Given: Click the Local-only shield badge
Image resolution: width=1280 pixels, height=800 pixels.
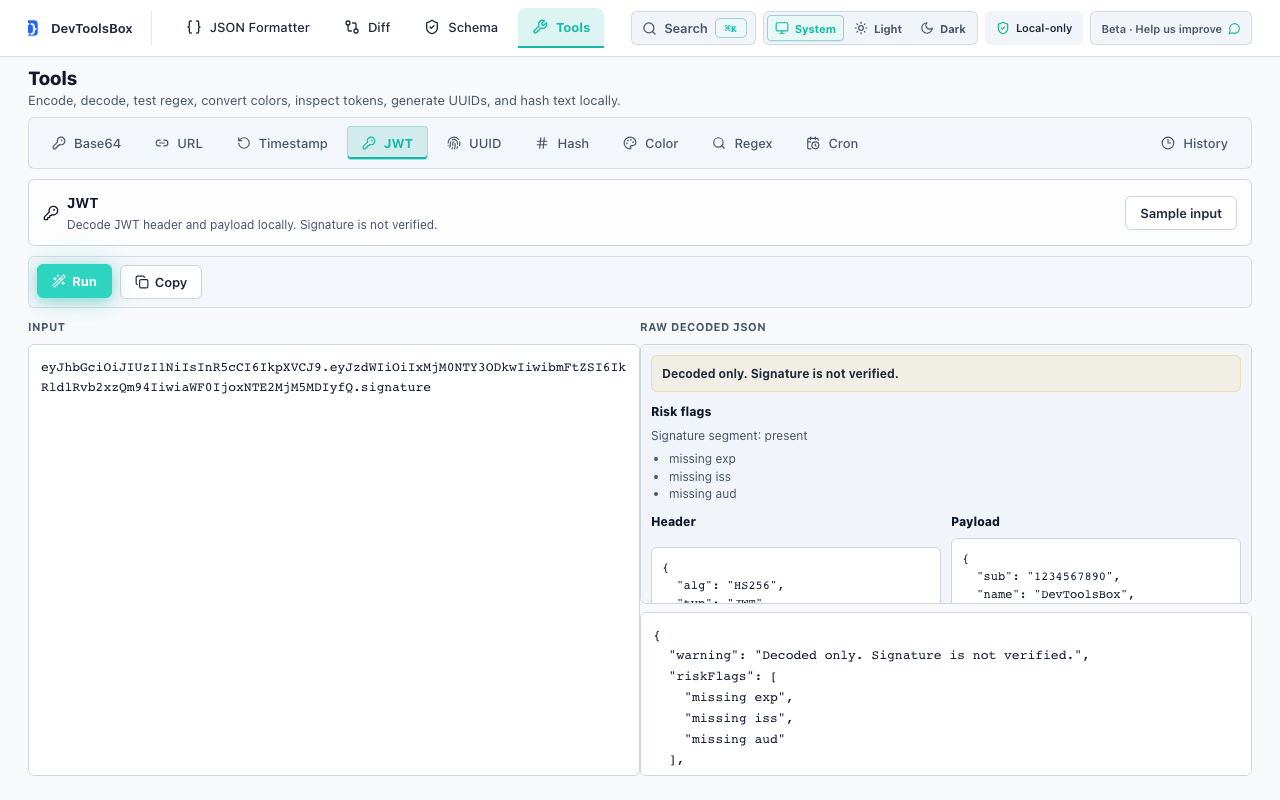Looking at the screenshot, I should pos(1034,28).
